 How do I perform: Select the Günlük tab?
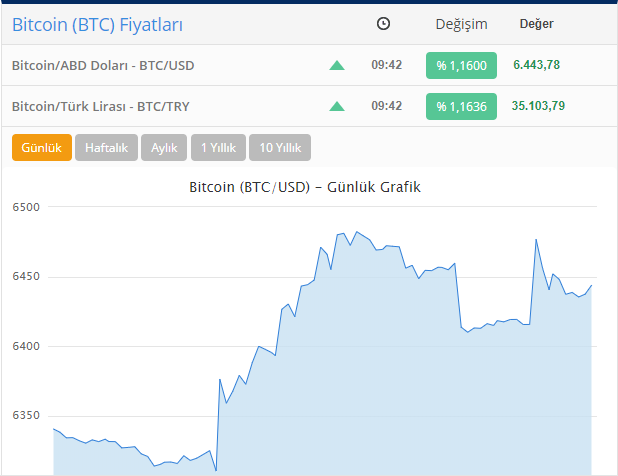coord(42,147)
